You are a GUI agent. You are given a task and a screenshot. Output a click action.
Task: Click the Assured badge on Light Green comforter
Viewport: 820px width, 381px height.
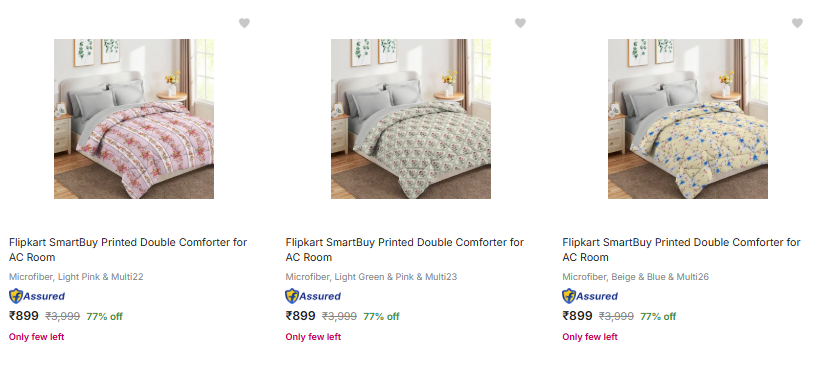[313, 296]
